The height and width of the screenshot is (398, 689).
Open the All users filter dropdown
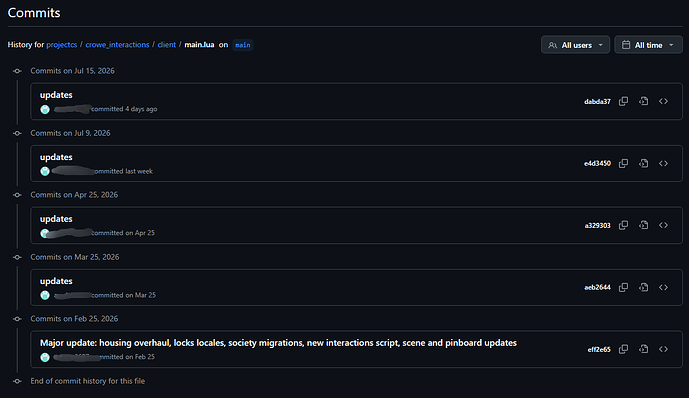click(x=575, y=45)
